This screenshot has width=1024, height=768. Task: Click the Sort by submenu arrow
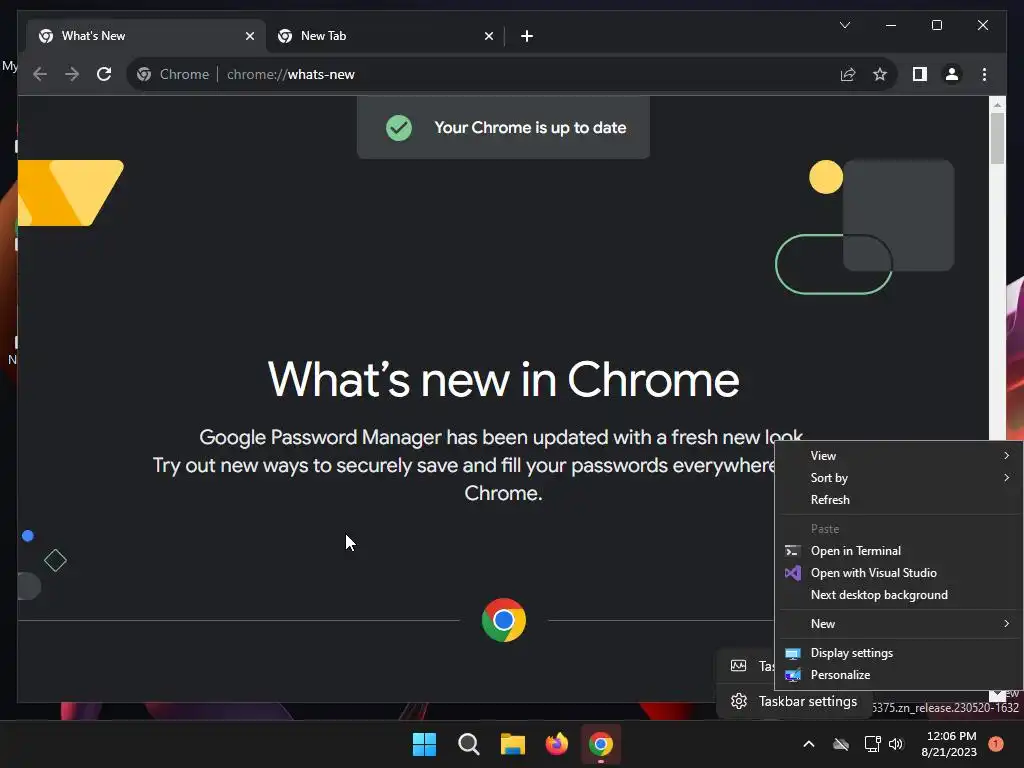click(1006, 478)
